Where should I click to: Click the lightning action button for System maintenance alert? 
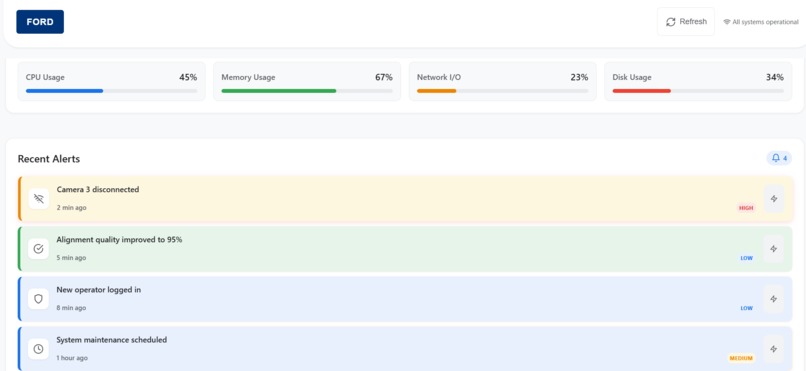click(774, 349)
